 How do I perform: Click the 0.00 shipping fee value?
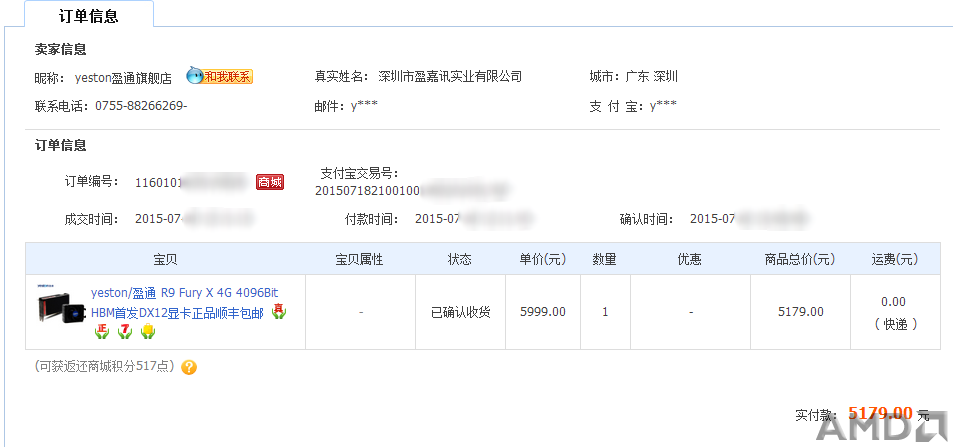[x=893, y=302]
